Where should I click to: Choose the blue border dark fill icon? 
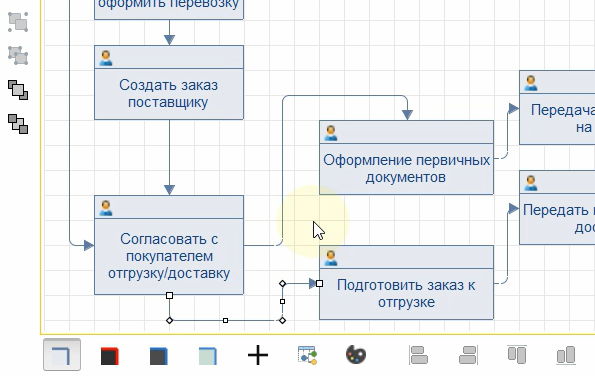click(159, 356)
